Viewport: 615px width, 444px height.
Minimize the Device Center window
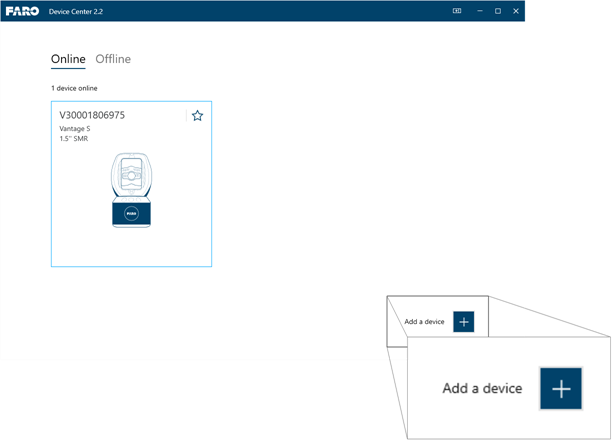480,11
